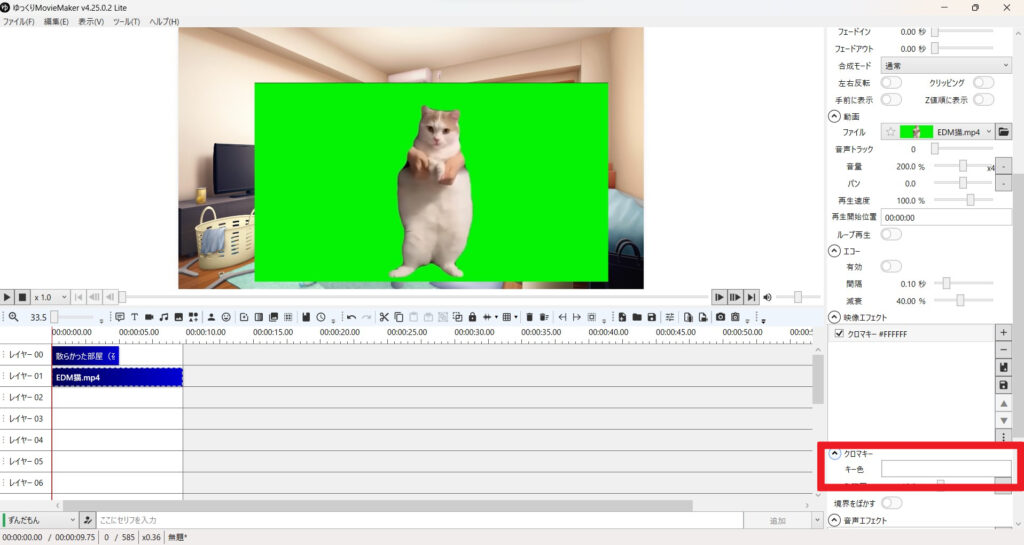Click the 再生開始位置 time field
The image size is (1024, 545).
coord(946,217)
